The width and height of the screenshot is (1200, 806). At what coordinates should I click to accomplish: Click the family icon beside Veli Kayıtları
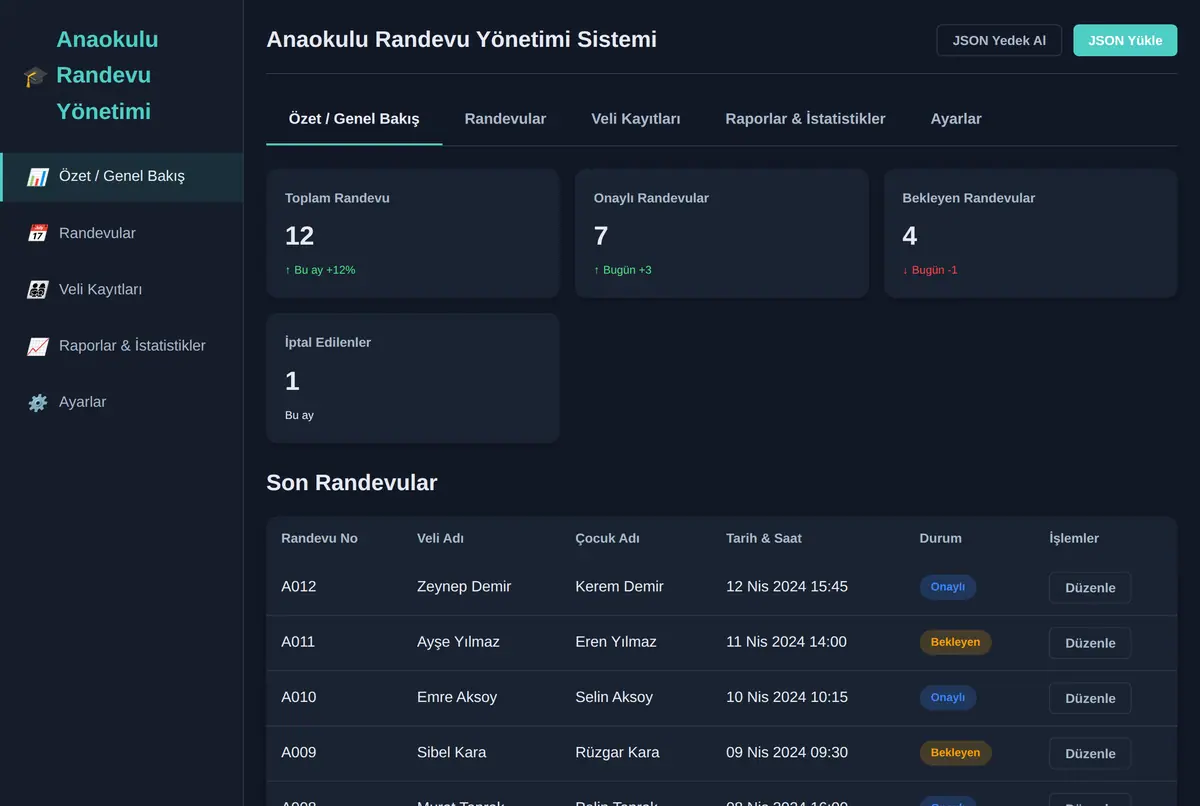pos(38,290)
